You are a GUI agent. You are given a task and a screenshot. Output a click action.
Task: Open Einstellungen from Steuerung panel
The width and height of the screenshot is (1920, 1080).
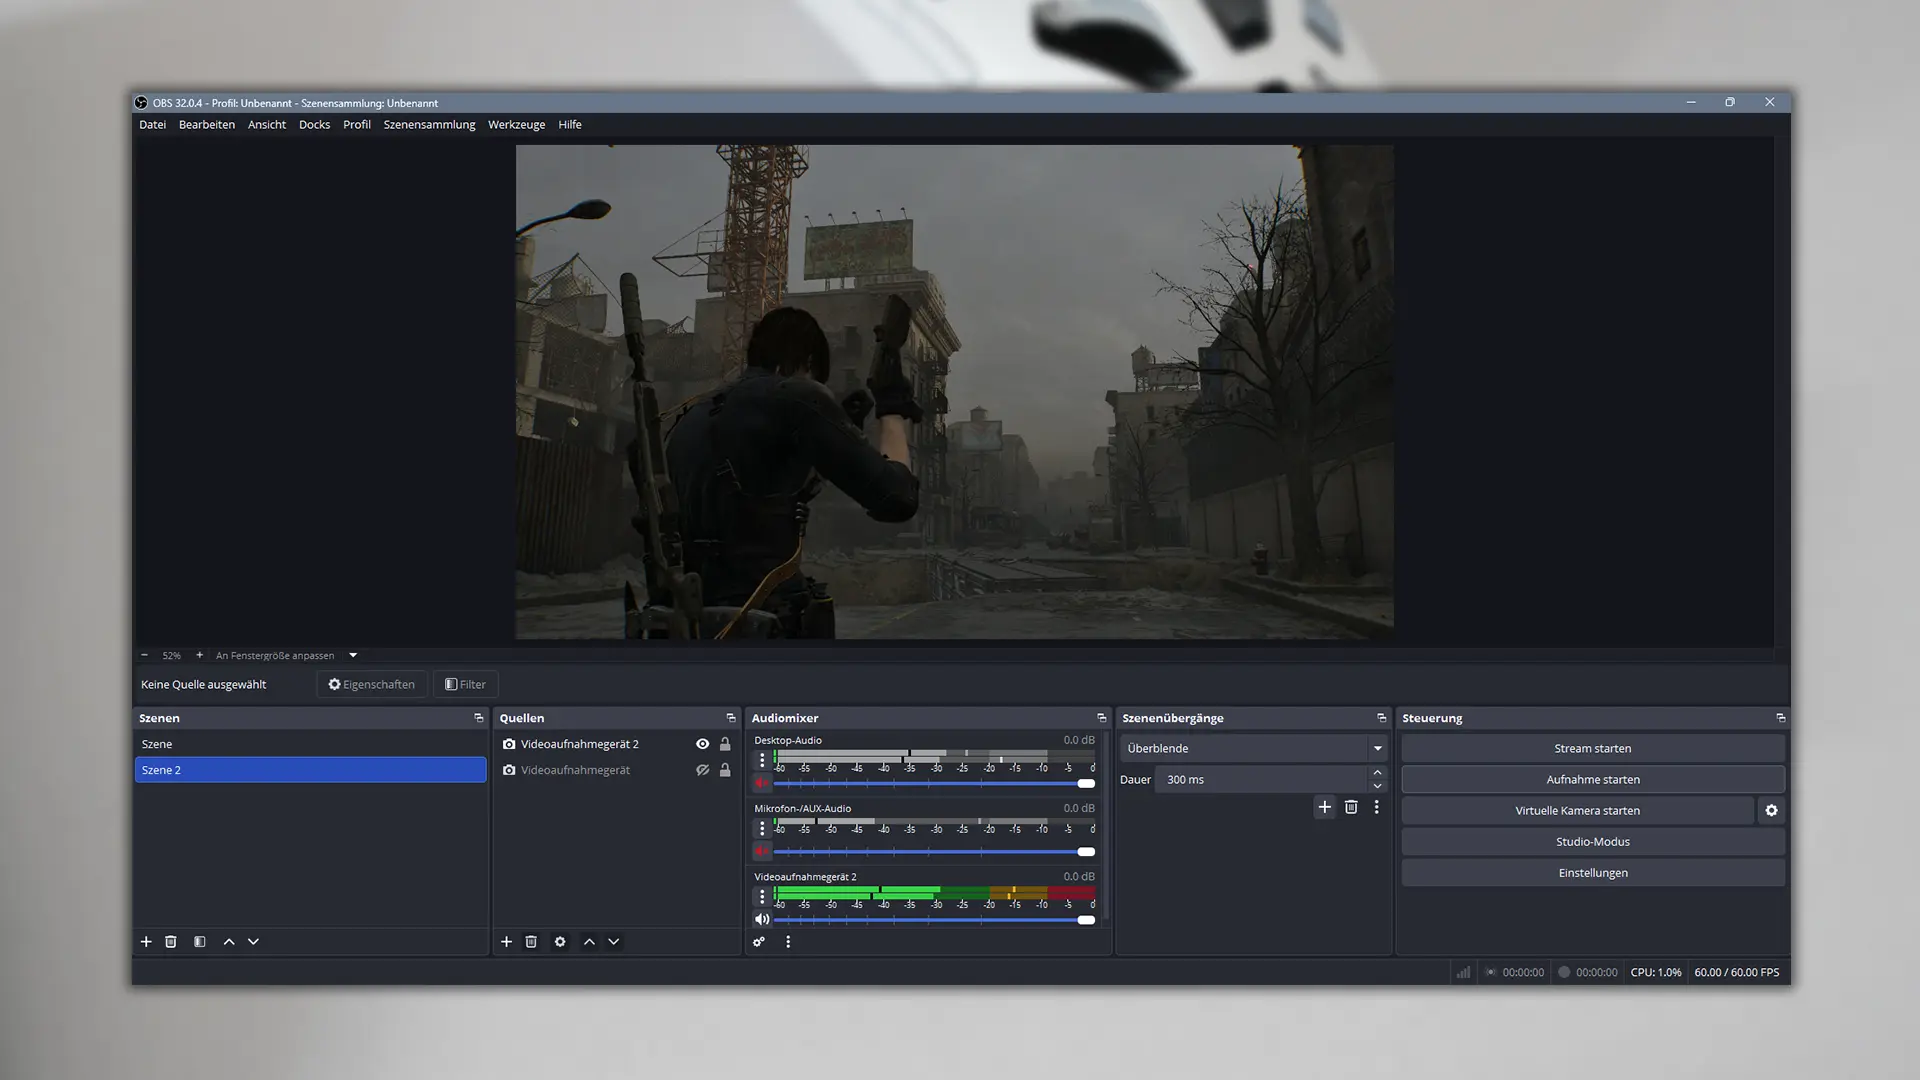click(x=1592, y=873)
